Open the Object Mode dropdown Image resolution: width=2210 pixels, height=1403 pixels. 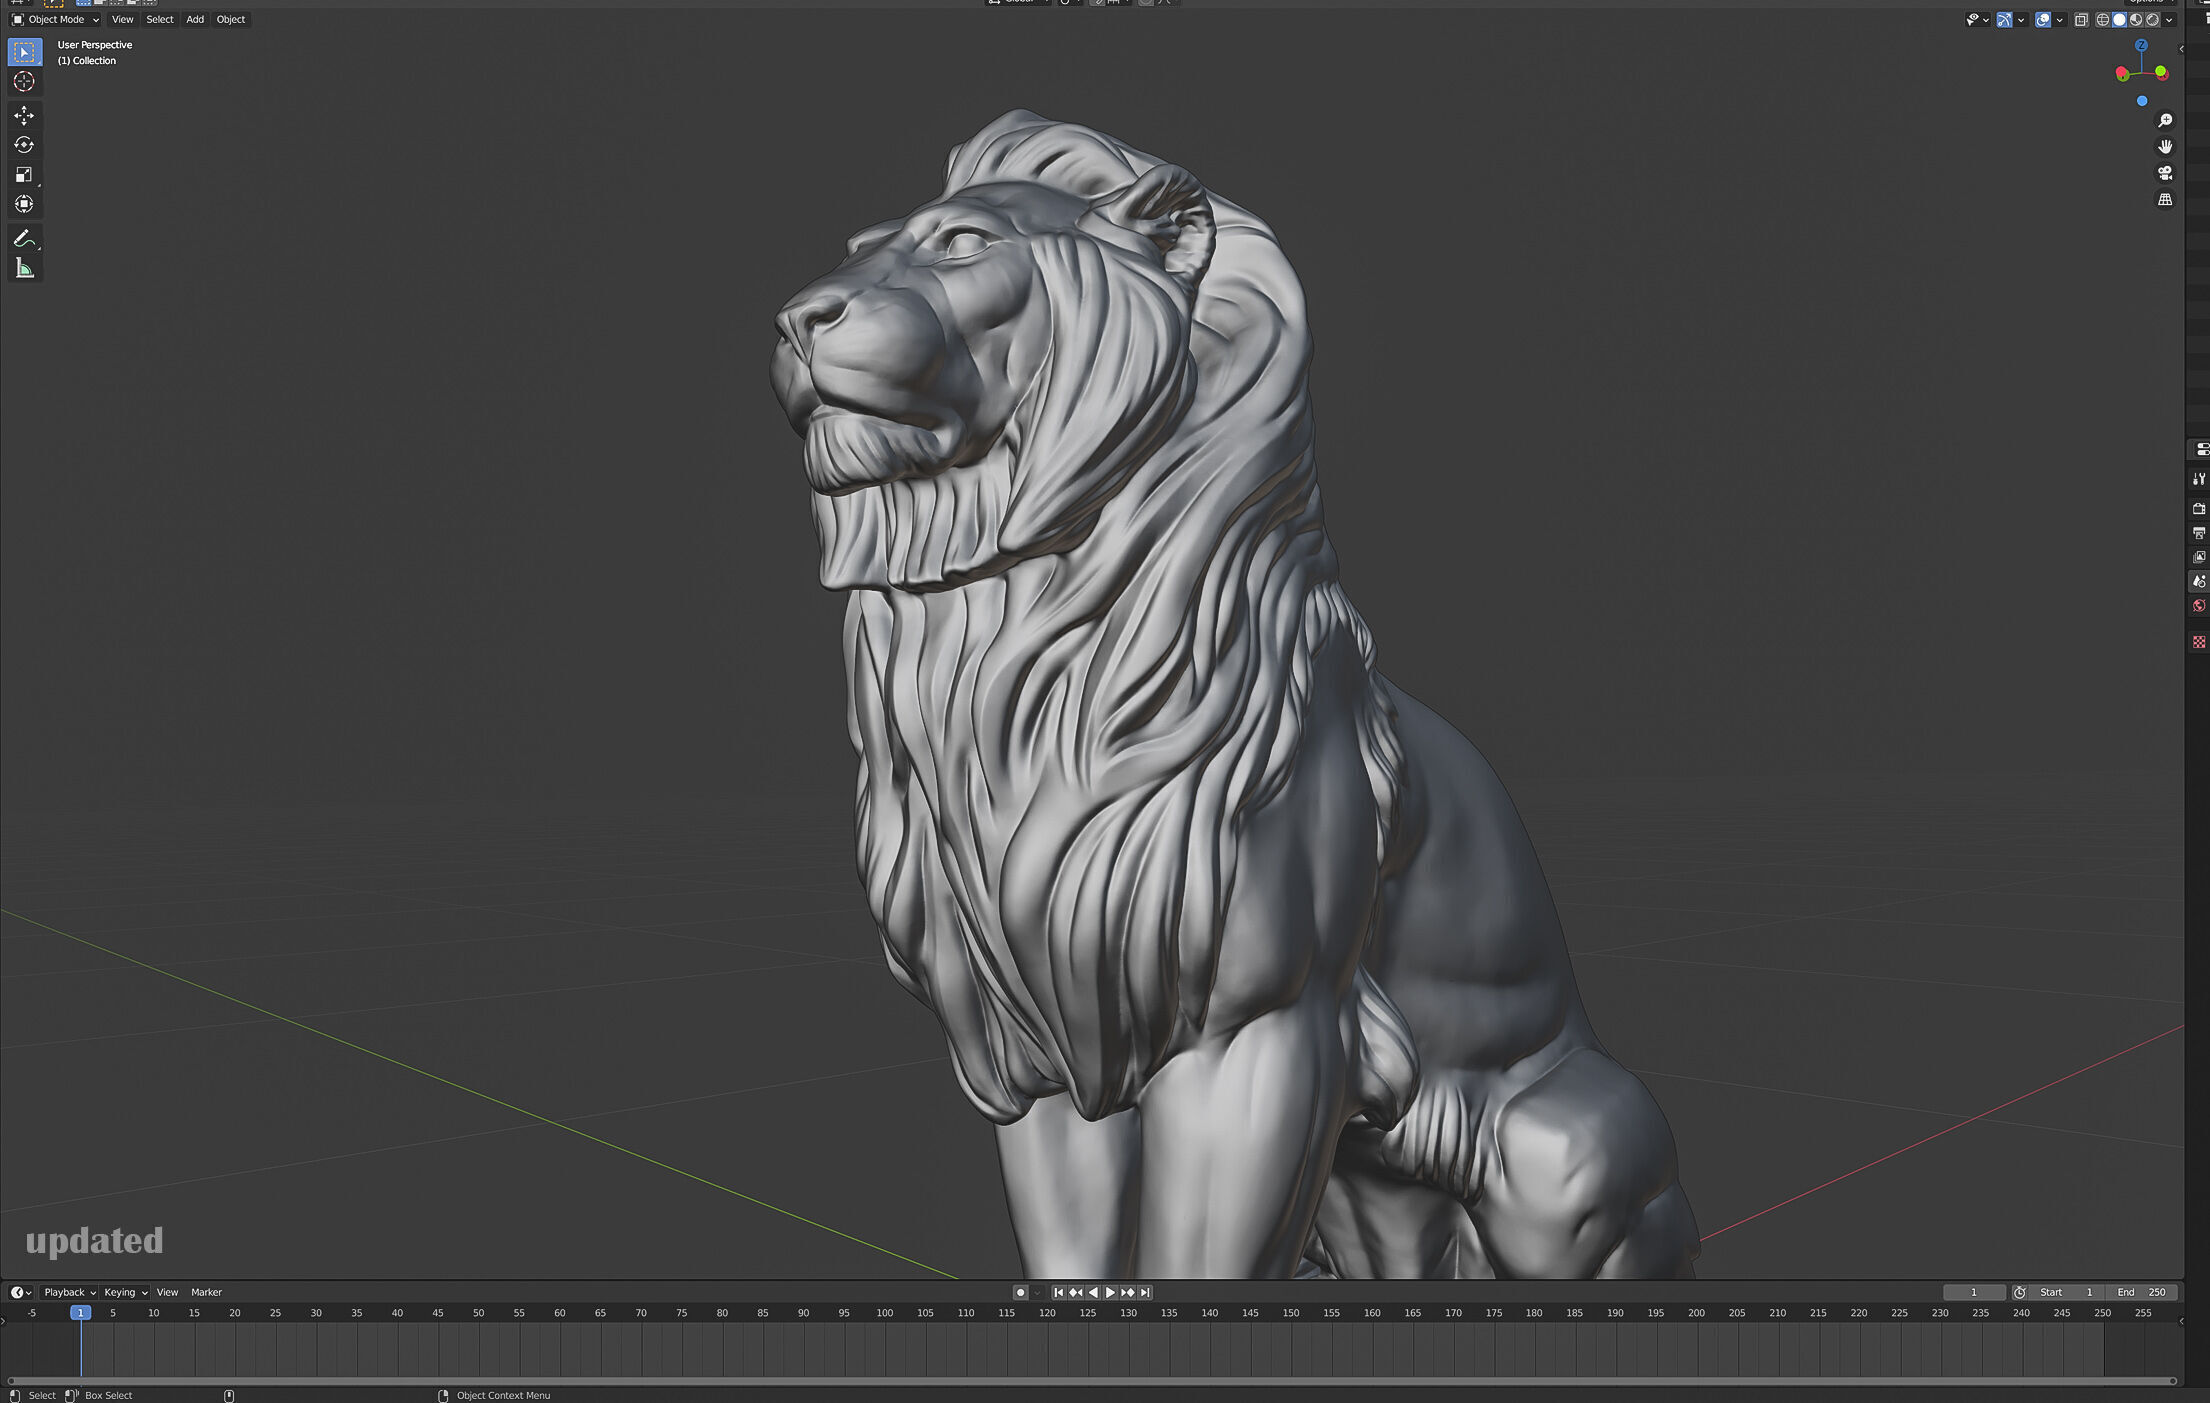click(56, 20)
